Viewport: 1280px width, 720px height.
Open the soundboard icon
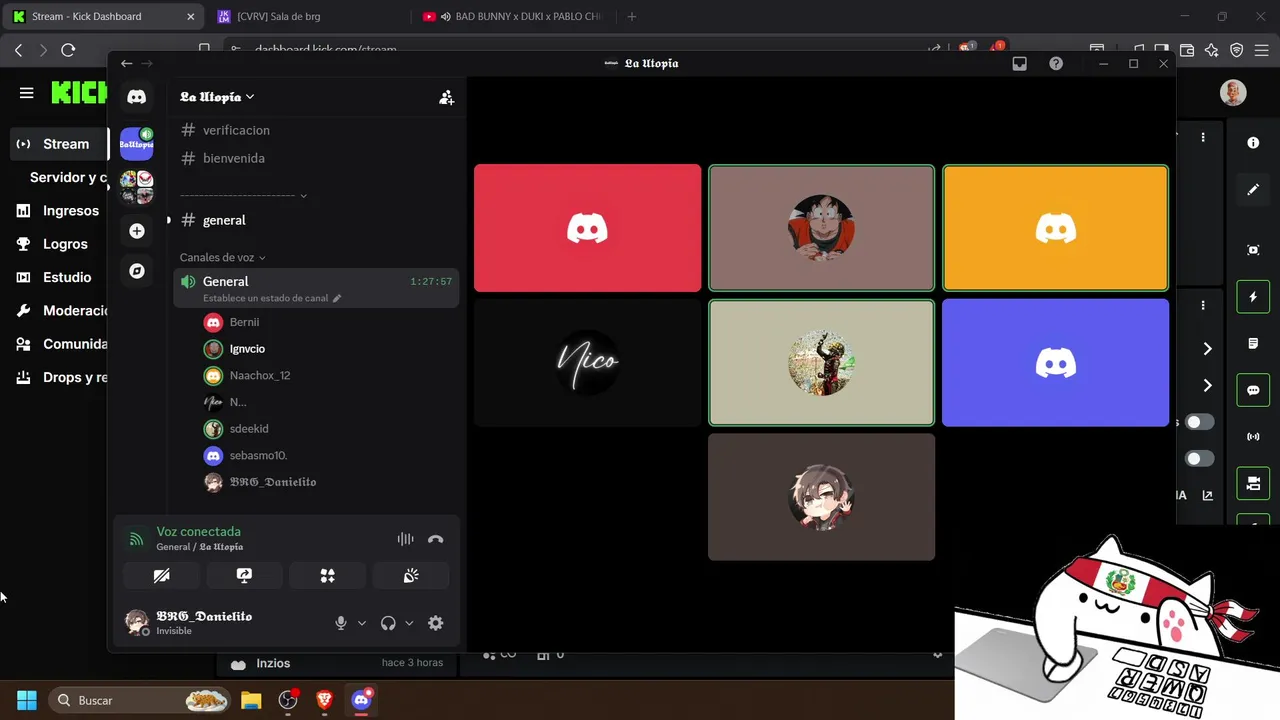pos(410,575)
